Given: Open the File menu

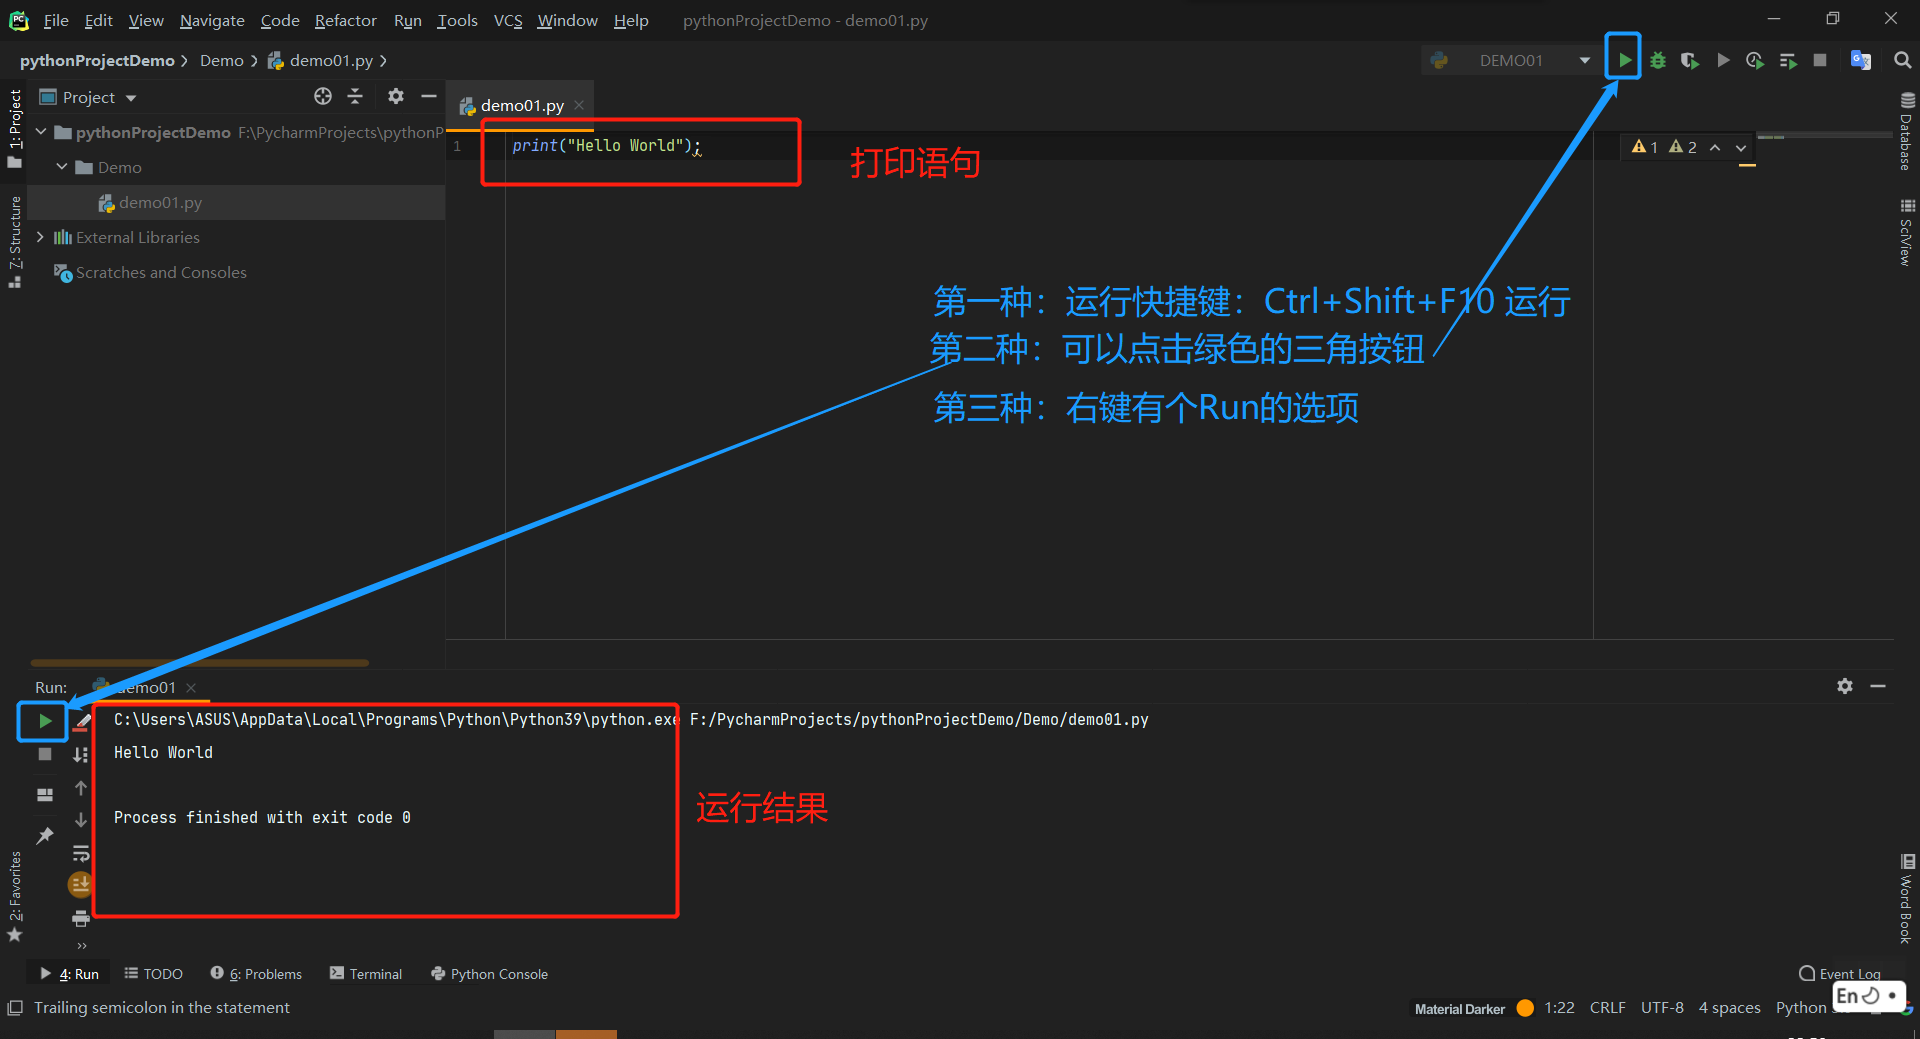Looking at the screenshot, I should coord(56,21).
